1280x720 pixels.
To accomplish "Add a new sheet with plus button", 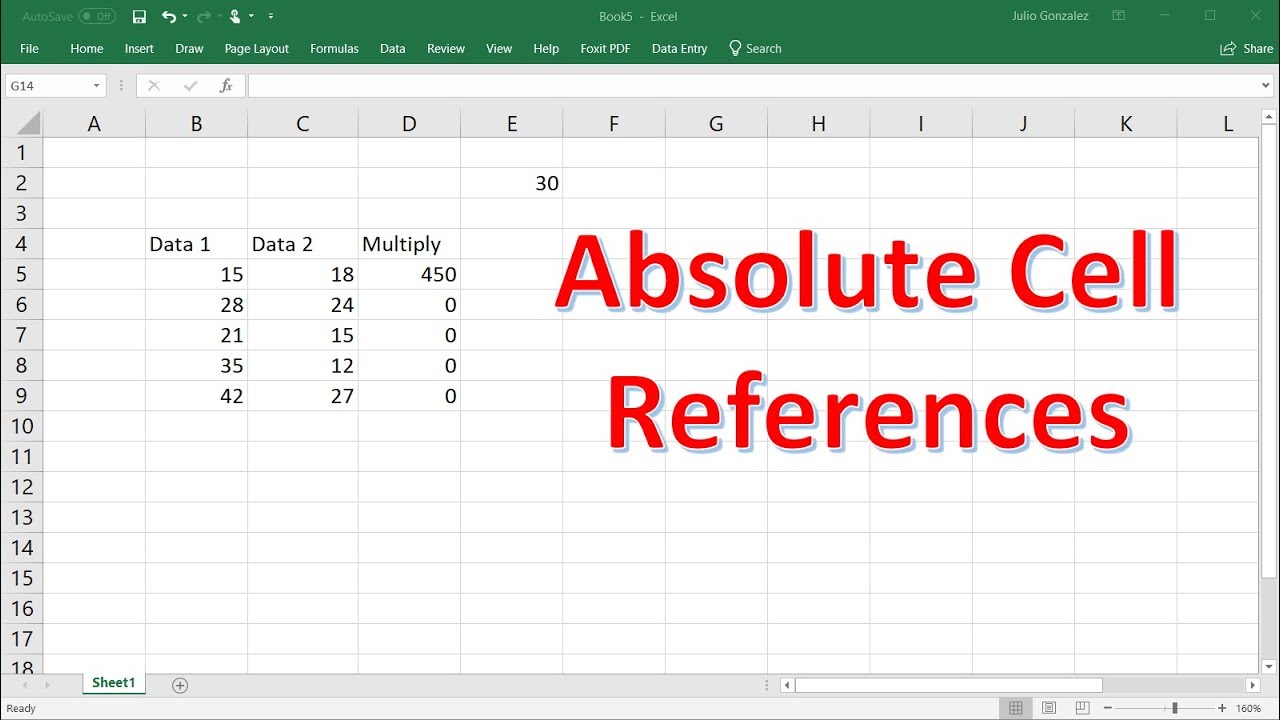I will 180,685.
